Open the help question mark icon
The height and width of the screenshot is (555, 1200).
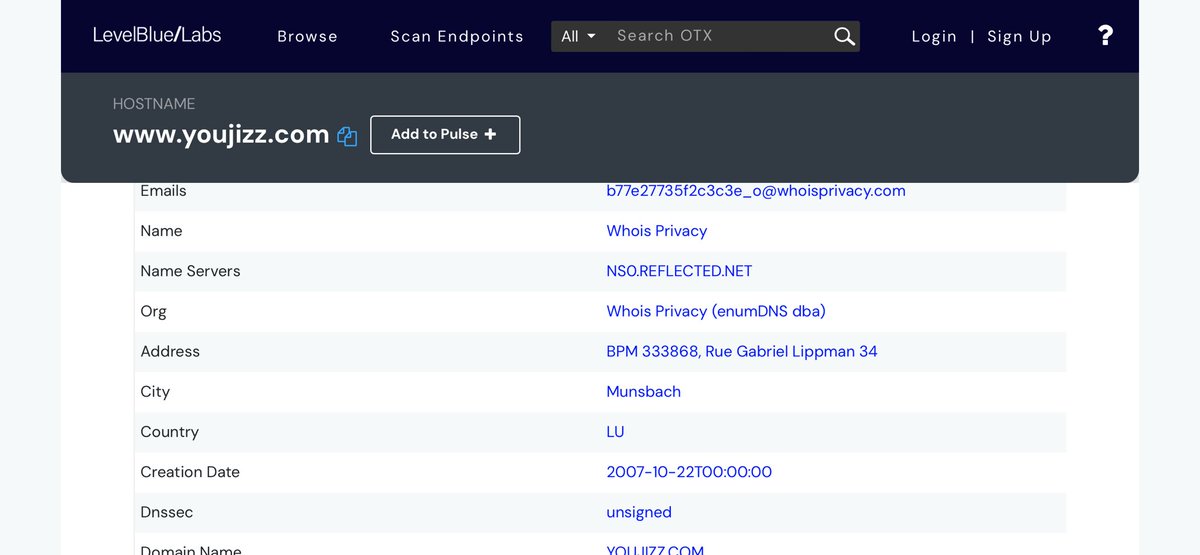[x=1105, y=36]
